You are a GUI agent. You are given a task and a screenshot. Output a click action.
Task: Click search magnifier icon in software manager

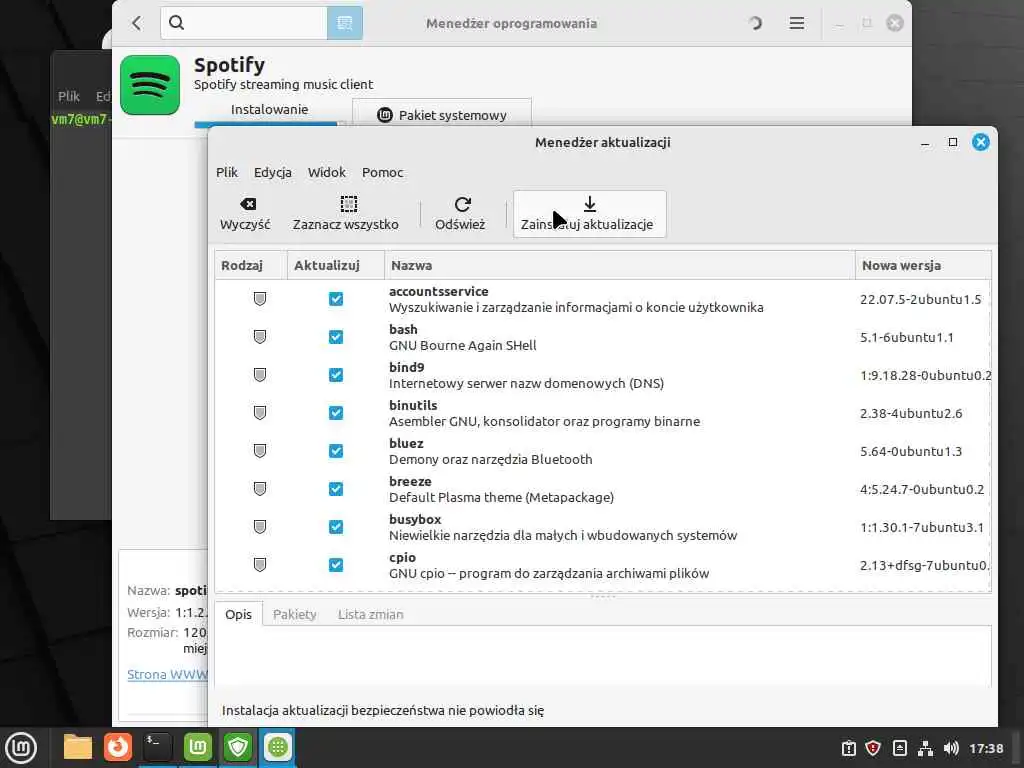pyautogui.click(x=176, y=23)
